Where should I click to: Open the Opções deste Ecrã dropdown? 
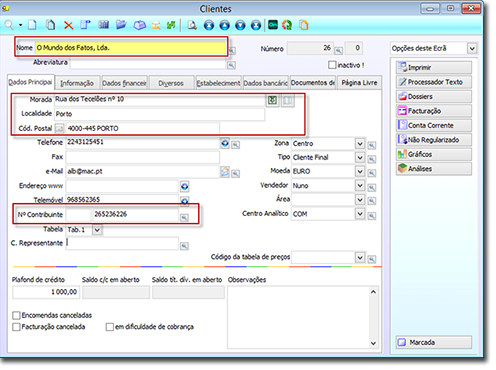tap(472, 49)
